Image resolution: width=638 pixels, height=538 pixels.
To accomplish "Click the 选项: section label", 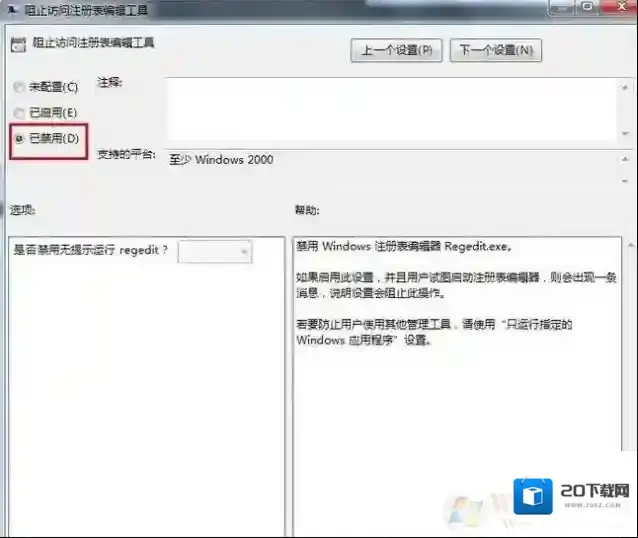I will pos(23,211).
